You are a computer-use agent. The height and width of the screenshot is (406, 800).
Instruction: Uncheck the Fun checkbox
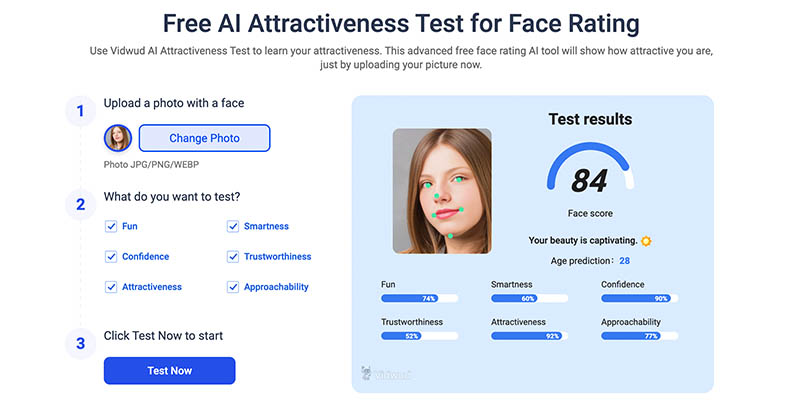[x=111, y=227]
